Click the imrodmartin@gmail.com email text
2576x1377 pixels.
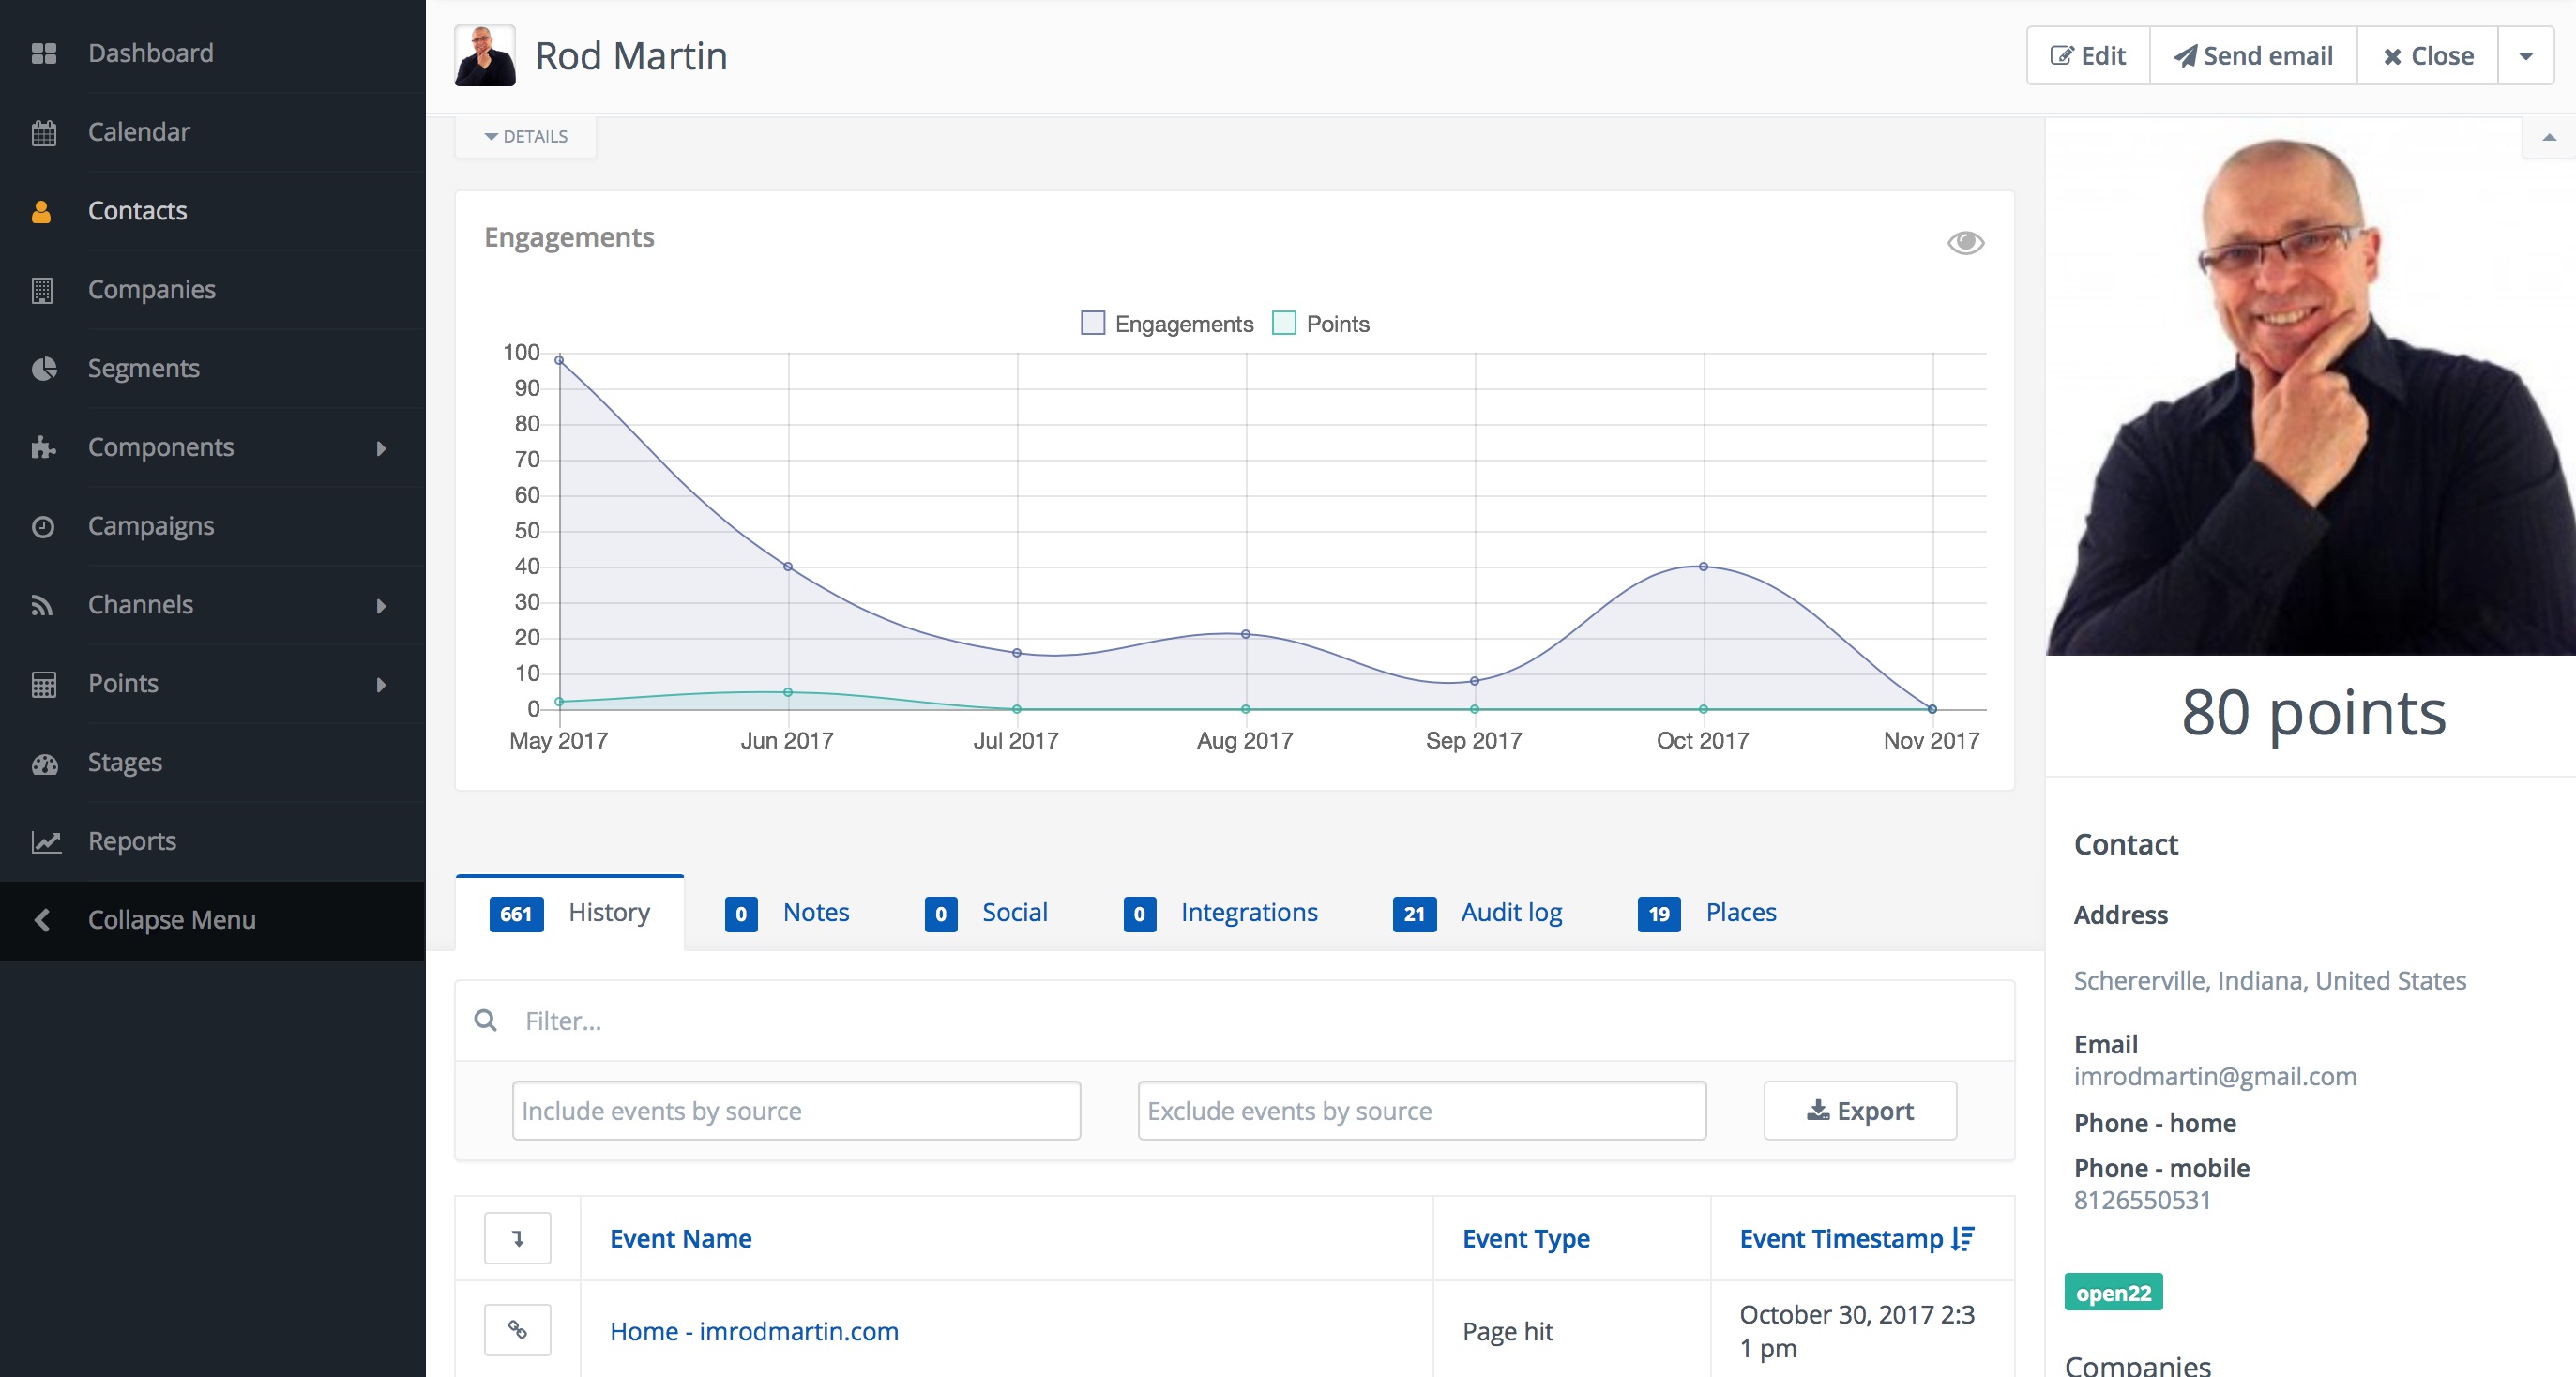(x=2215, y=1076)
